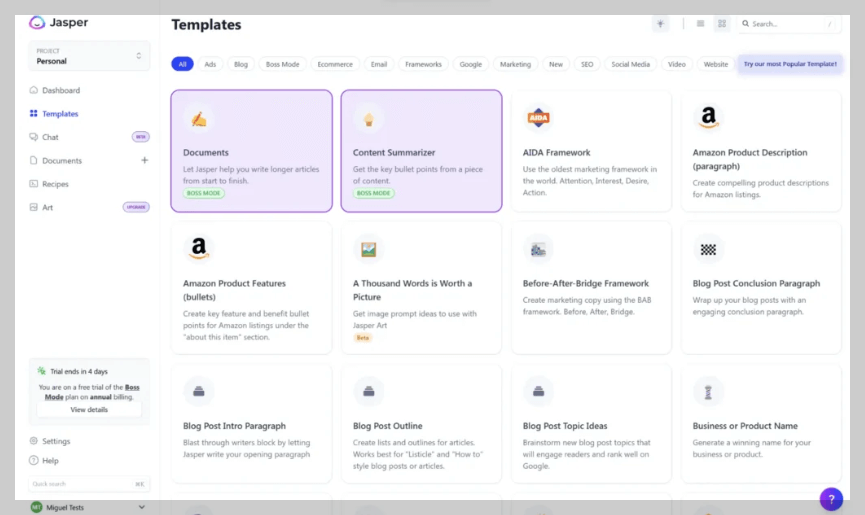Filter templates by Frameworks
865x515 pixels.
(423, 64)
